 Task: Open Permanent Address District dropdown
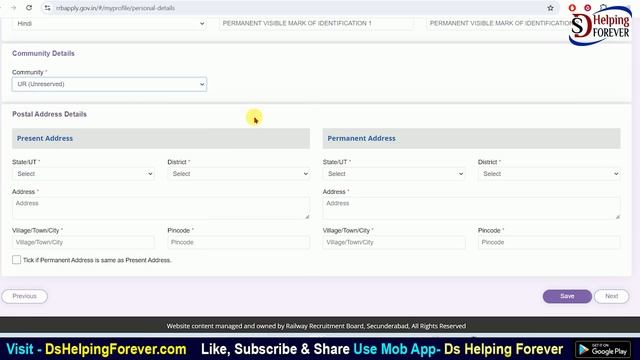click(549, 174)
